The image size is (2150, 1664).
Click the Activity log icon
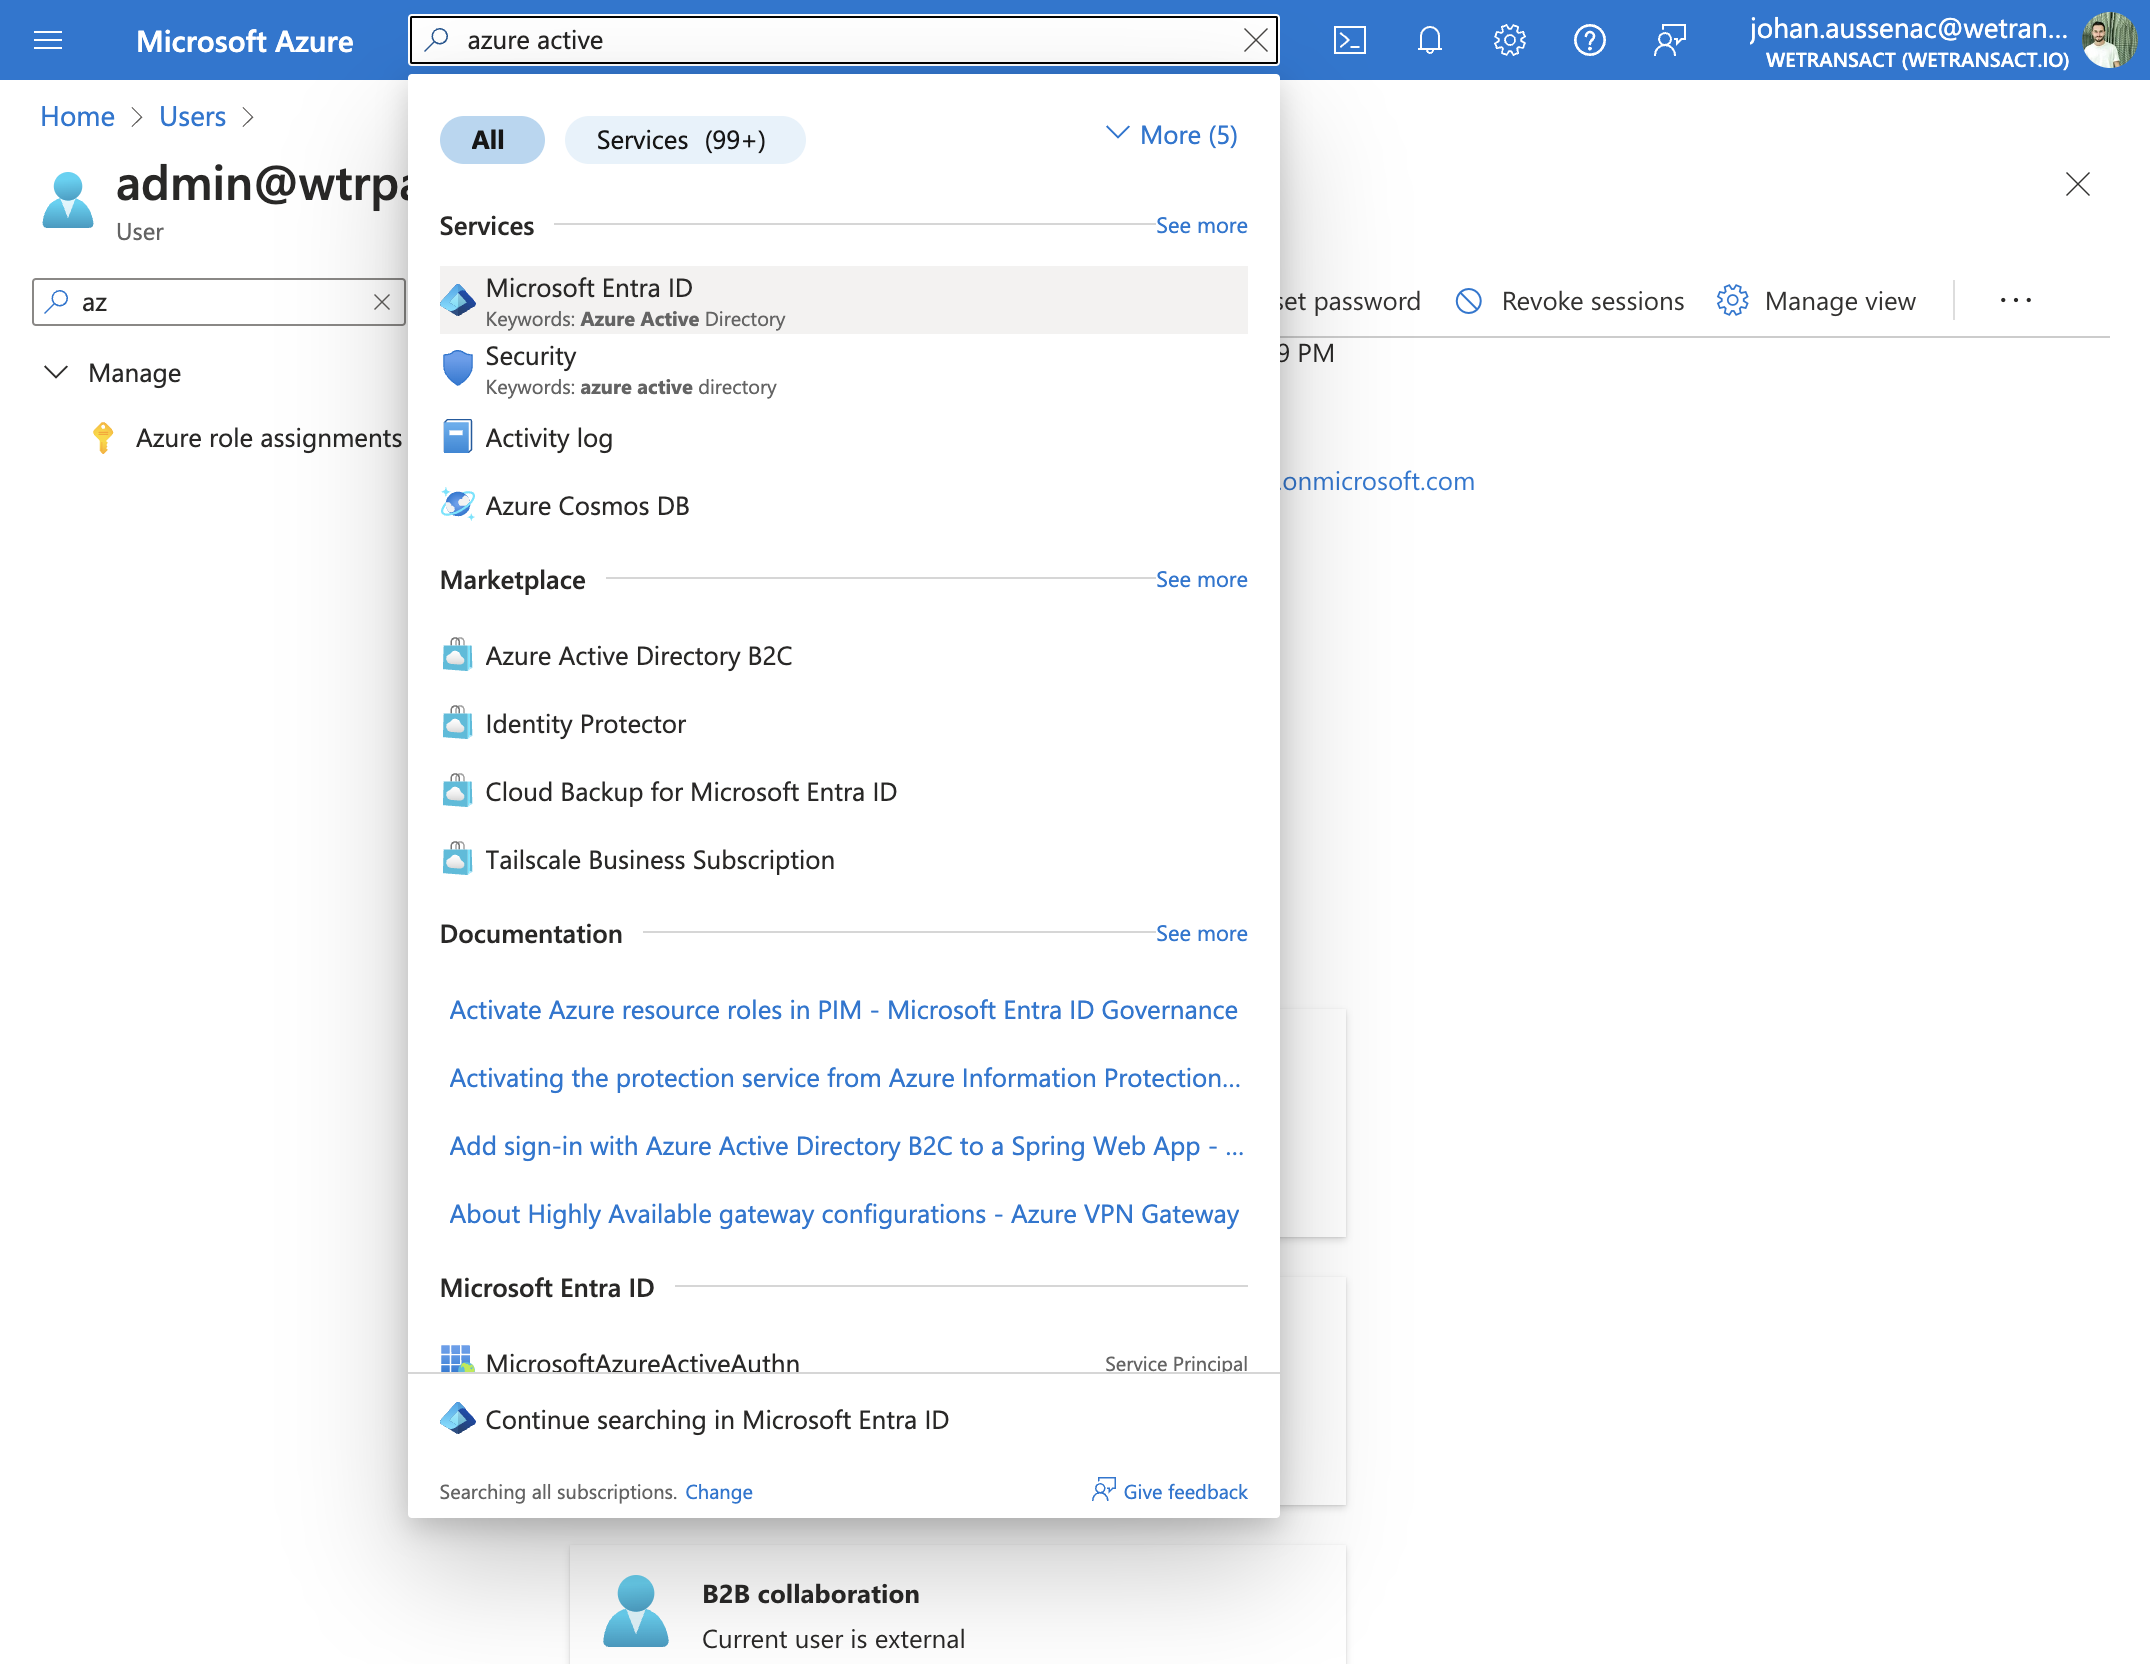pos(458,437)
